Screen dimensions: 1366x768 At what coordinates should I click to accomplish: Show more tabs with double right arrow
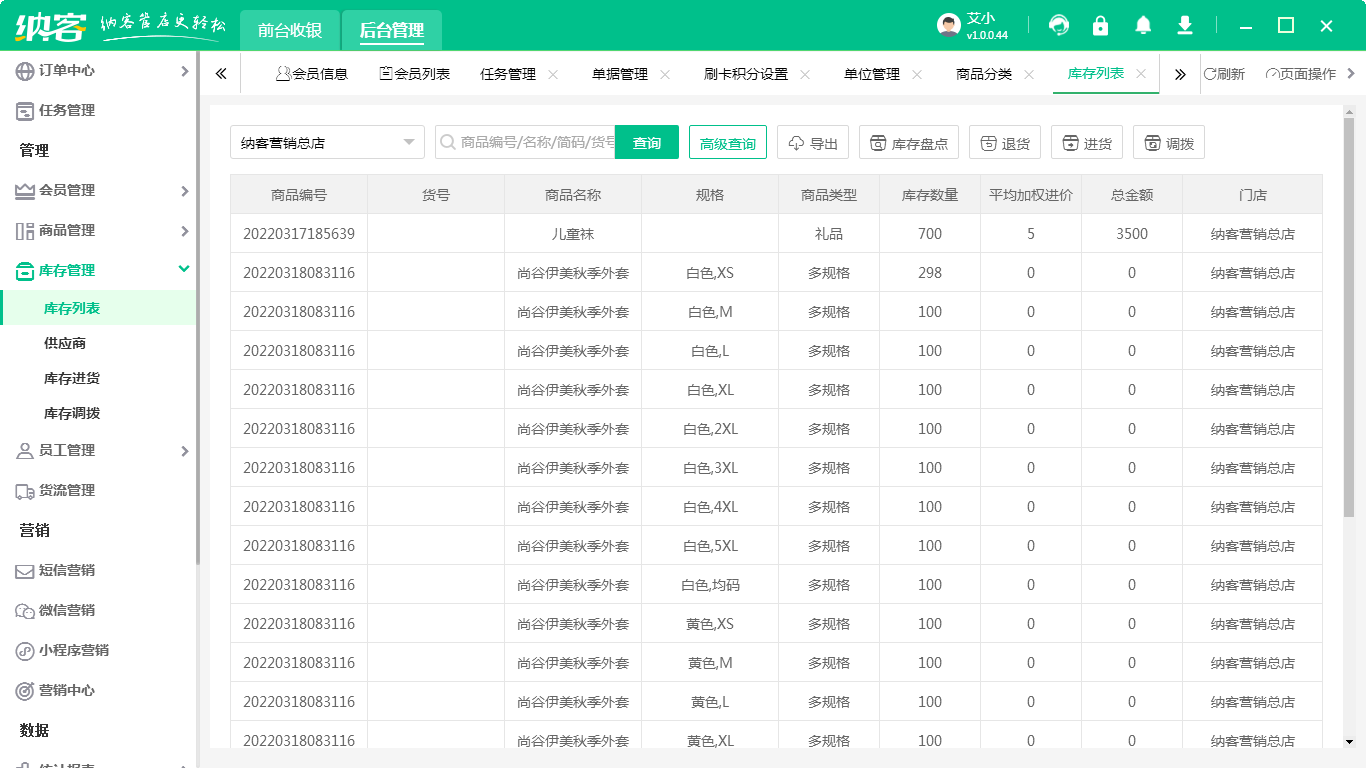(1180, 74)
